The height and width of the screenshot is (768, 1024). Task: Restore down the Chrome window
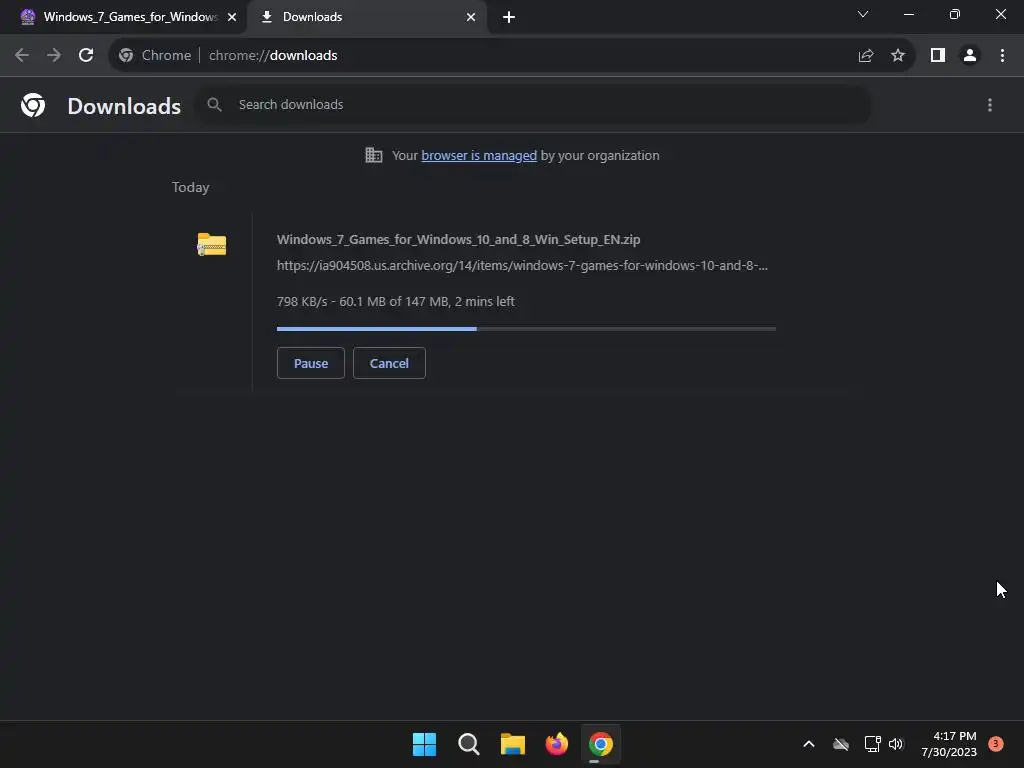(x=955, y=14)
